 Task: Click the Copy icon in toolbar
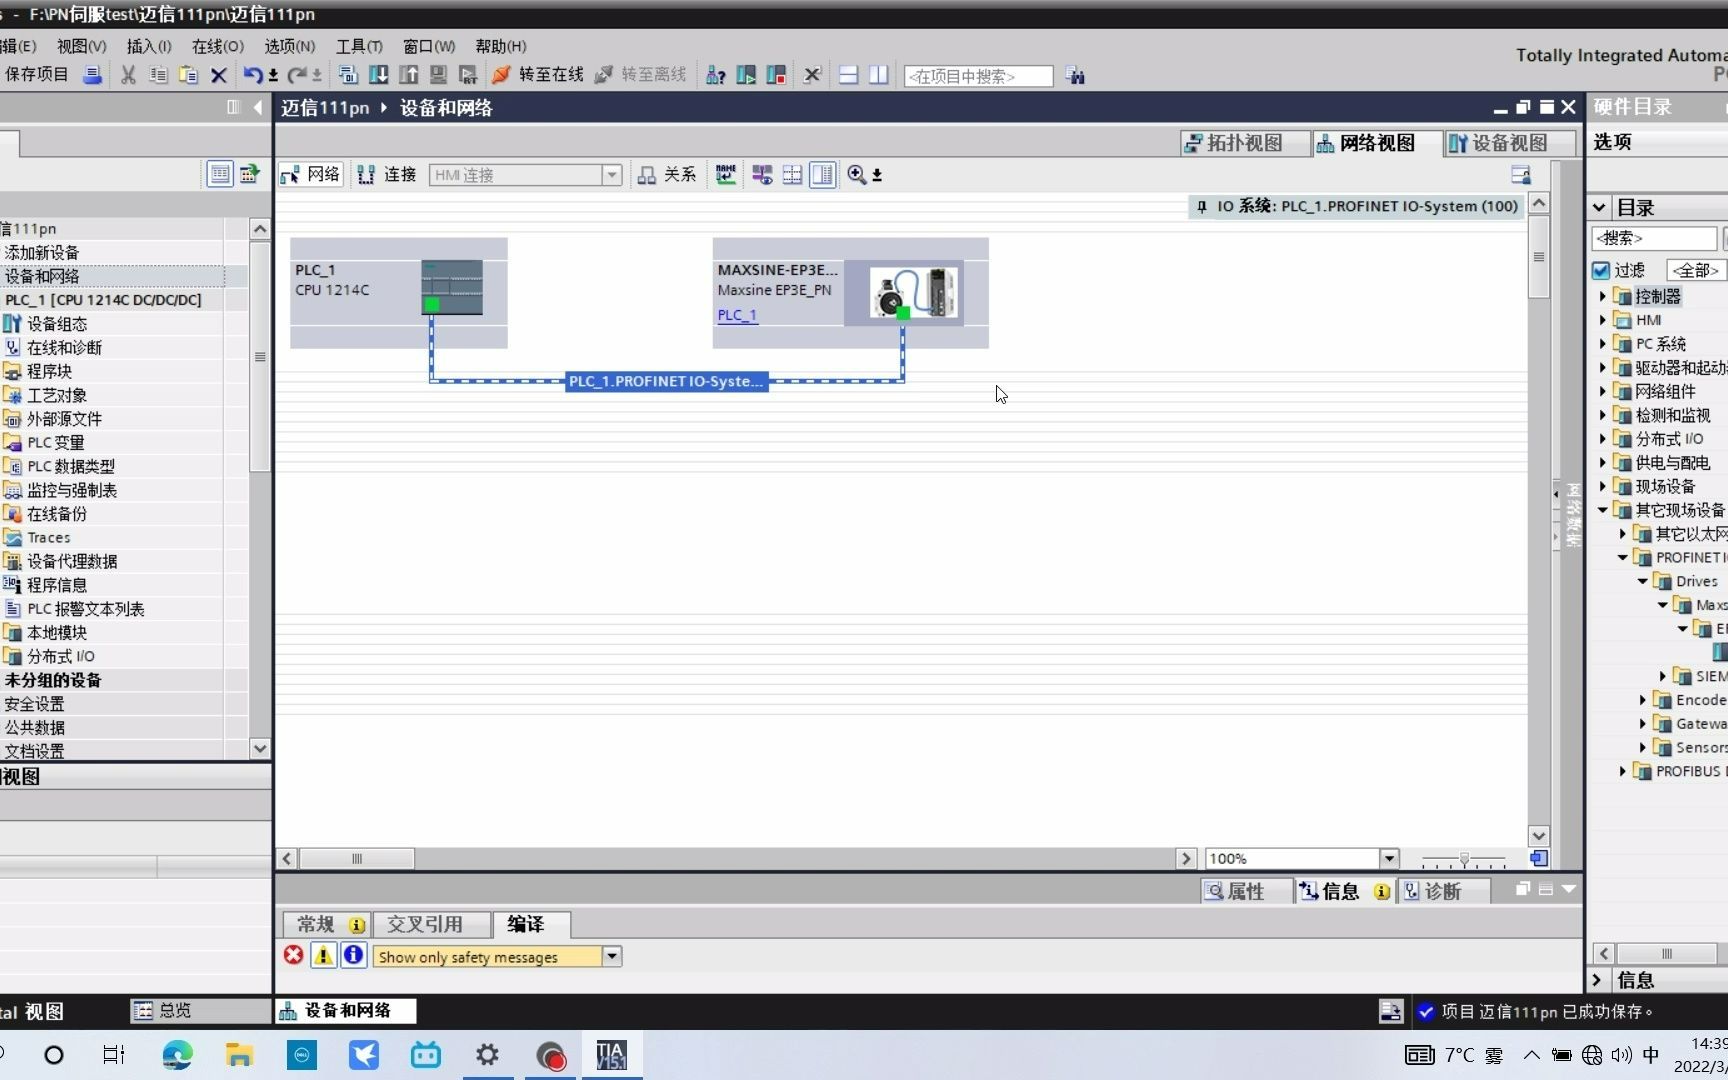[x=158, y=75]
